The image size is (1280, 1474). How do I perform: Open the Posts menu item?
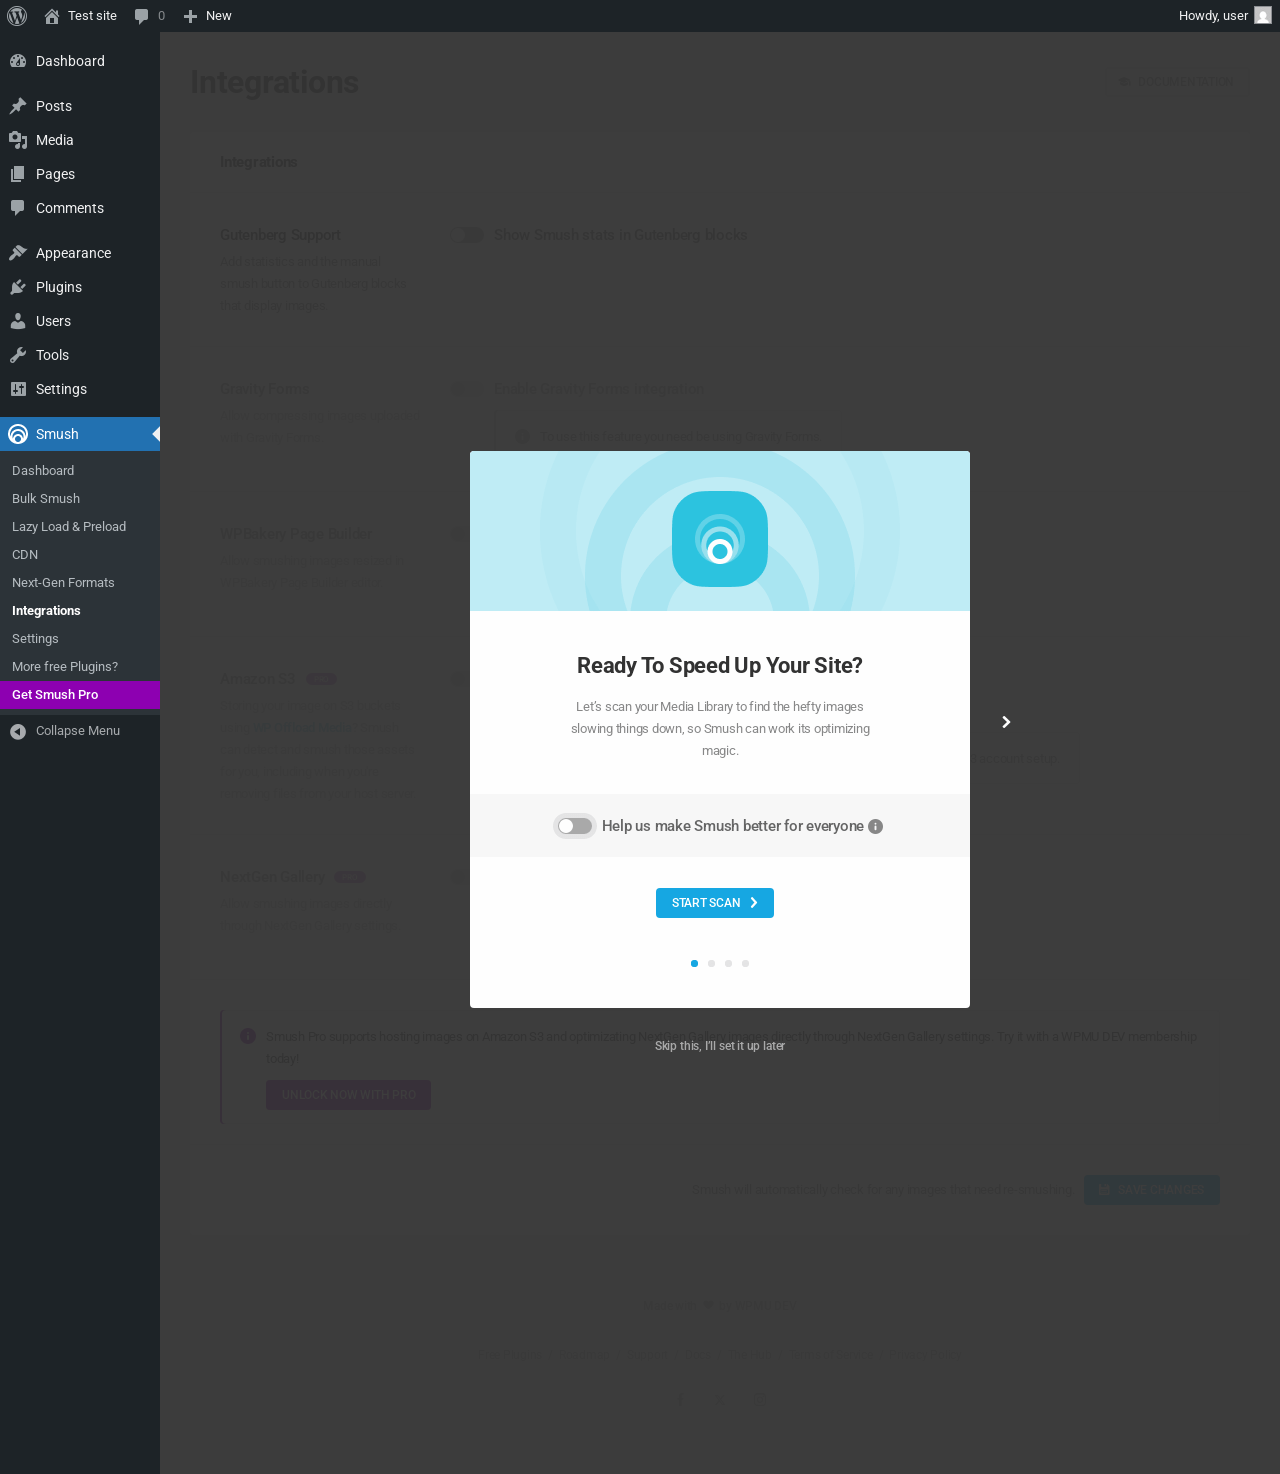[x=80, y=106]
